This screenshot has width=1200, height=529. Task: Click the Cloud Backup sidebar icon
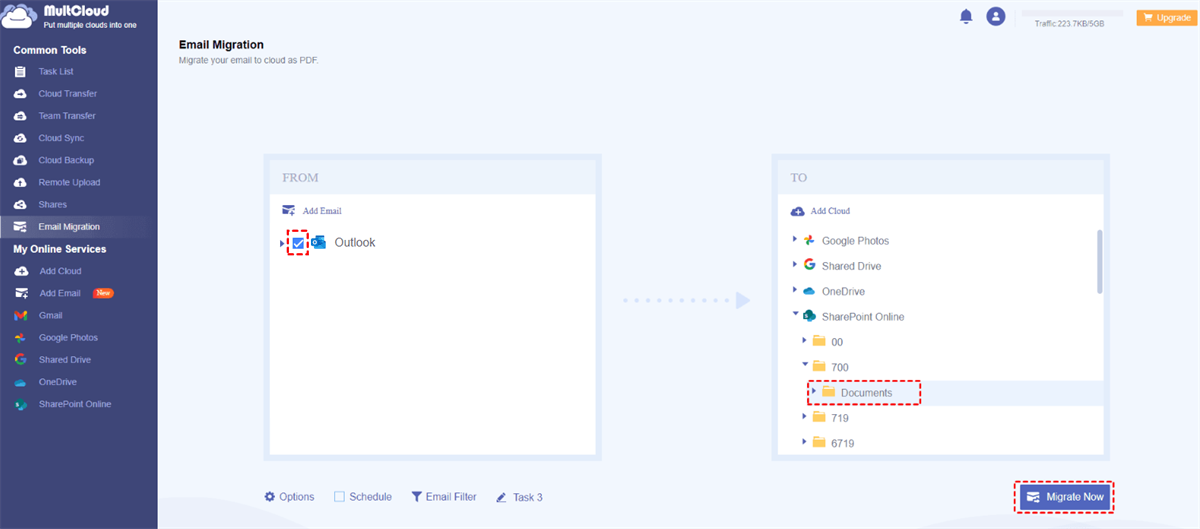tap(20, 160)
